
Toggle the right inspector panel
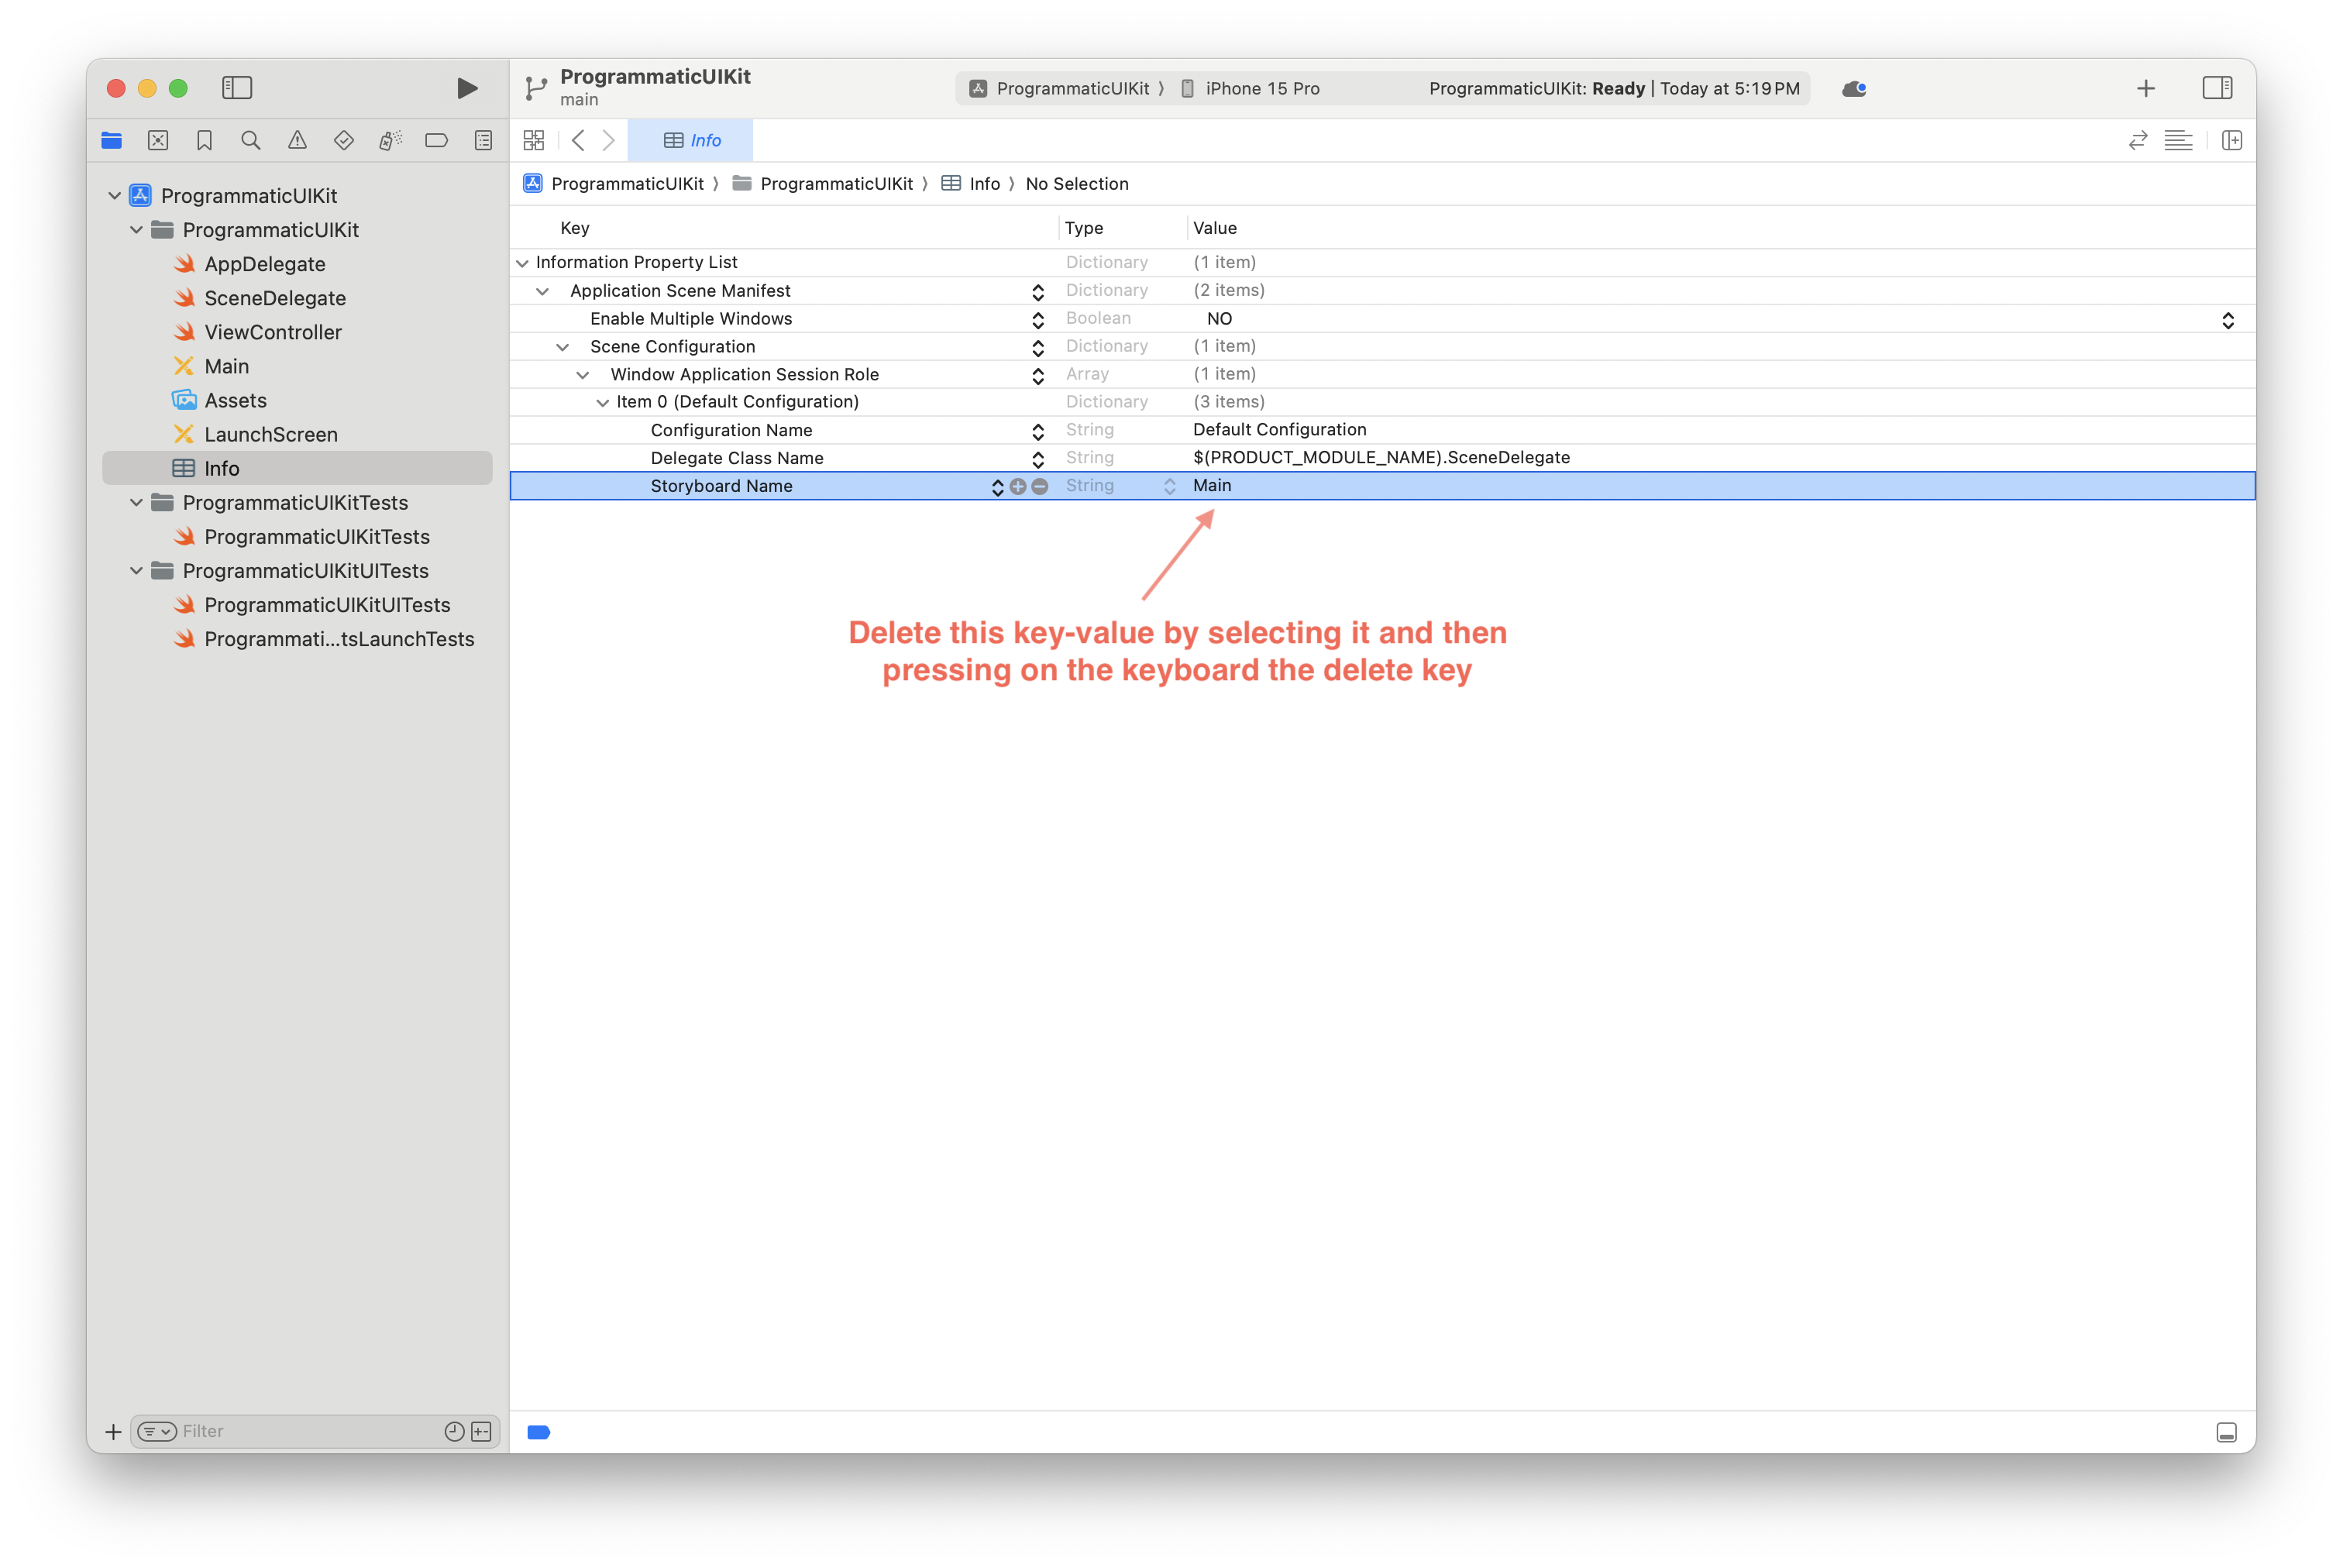coord(2217,88)
